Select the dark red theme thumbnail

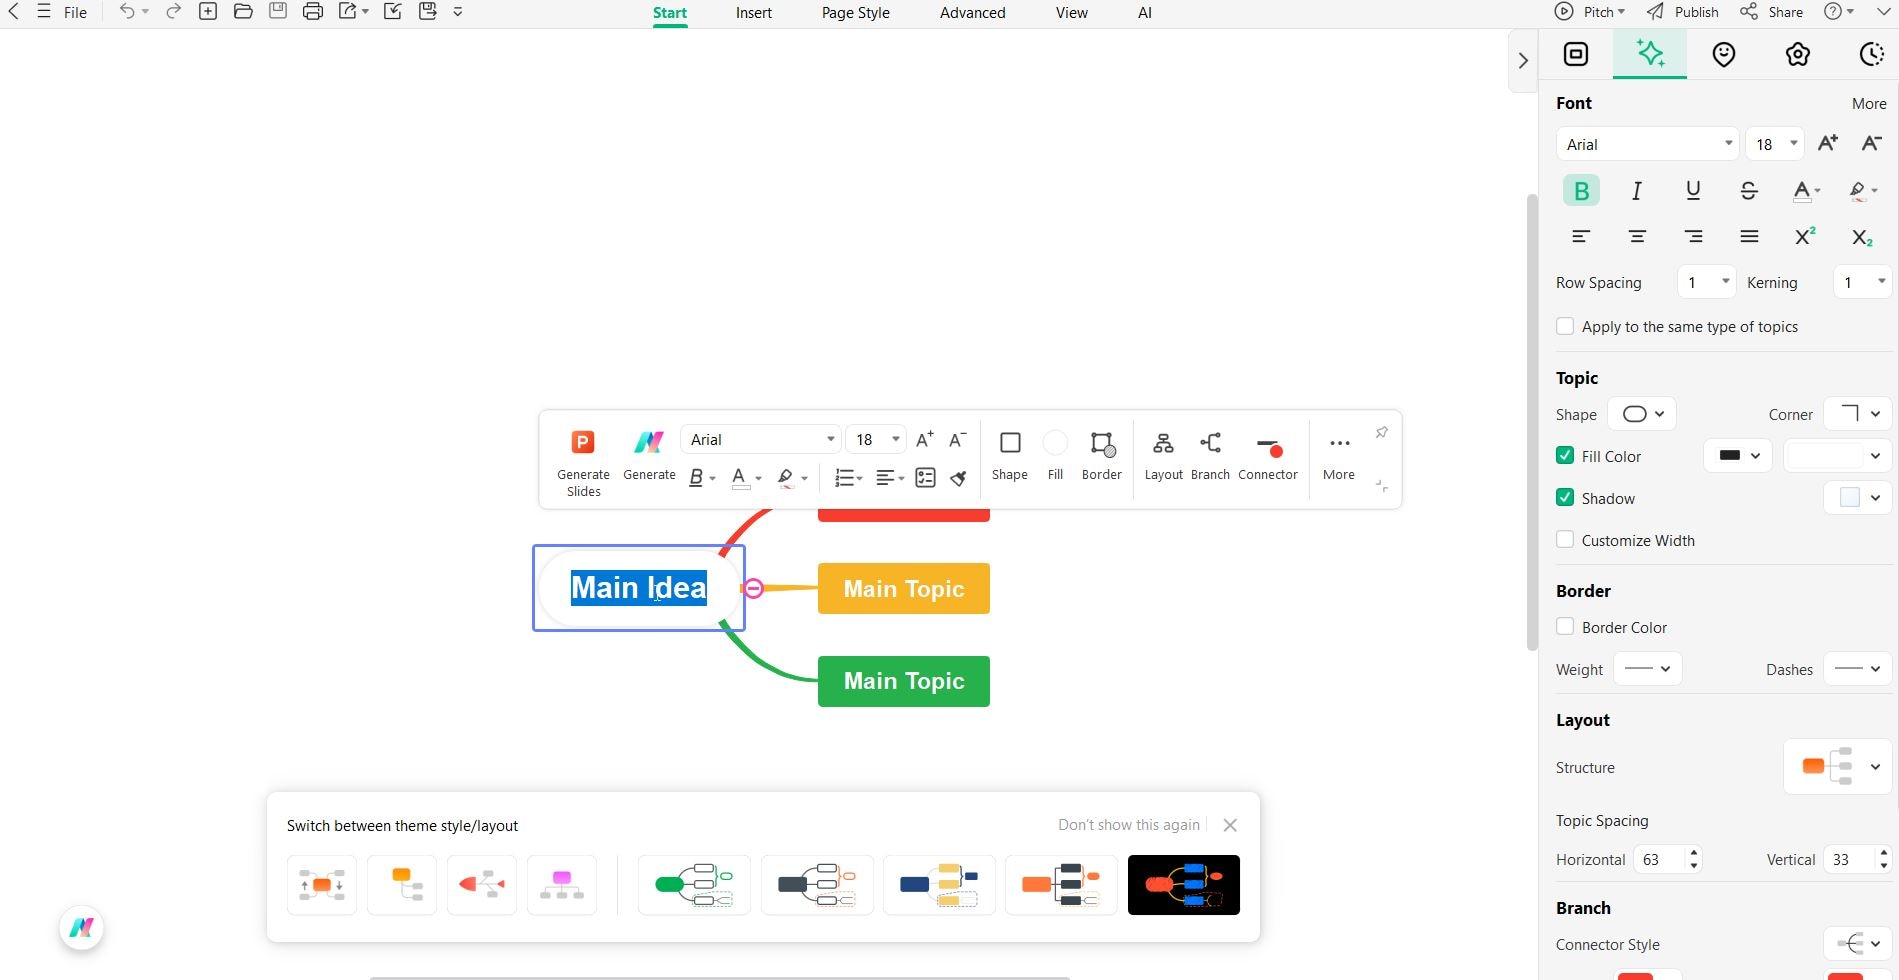click(1183, 884)
